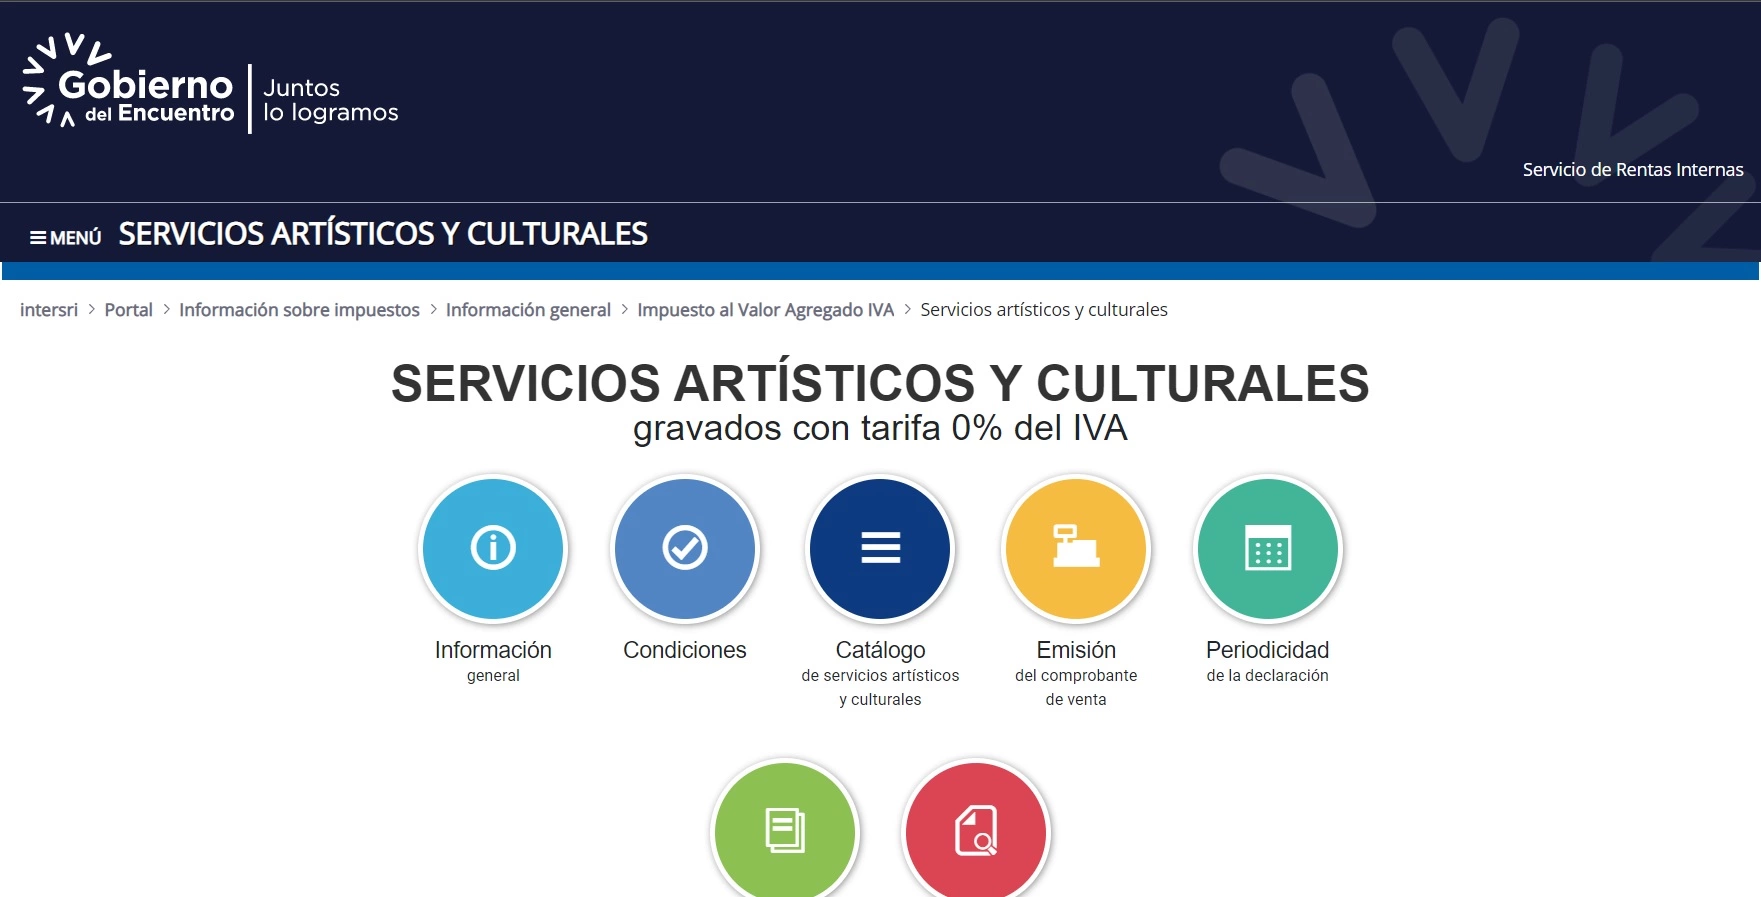Open the Información general circle icon
The height and width of the screenshot is (897, 1761).
(x=493, y=549)
